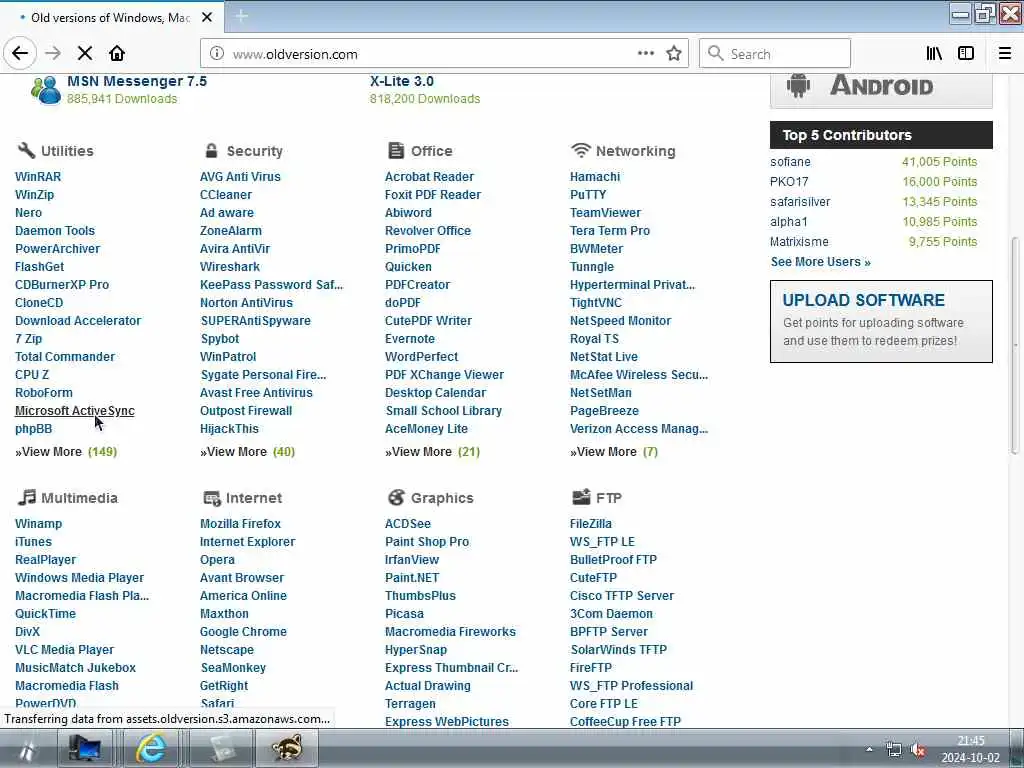Open Internet Explorer from the taskbar
Image resolution: width=1024 pixels, height=768 pixels.
click(151, 748)
